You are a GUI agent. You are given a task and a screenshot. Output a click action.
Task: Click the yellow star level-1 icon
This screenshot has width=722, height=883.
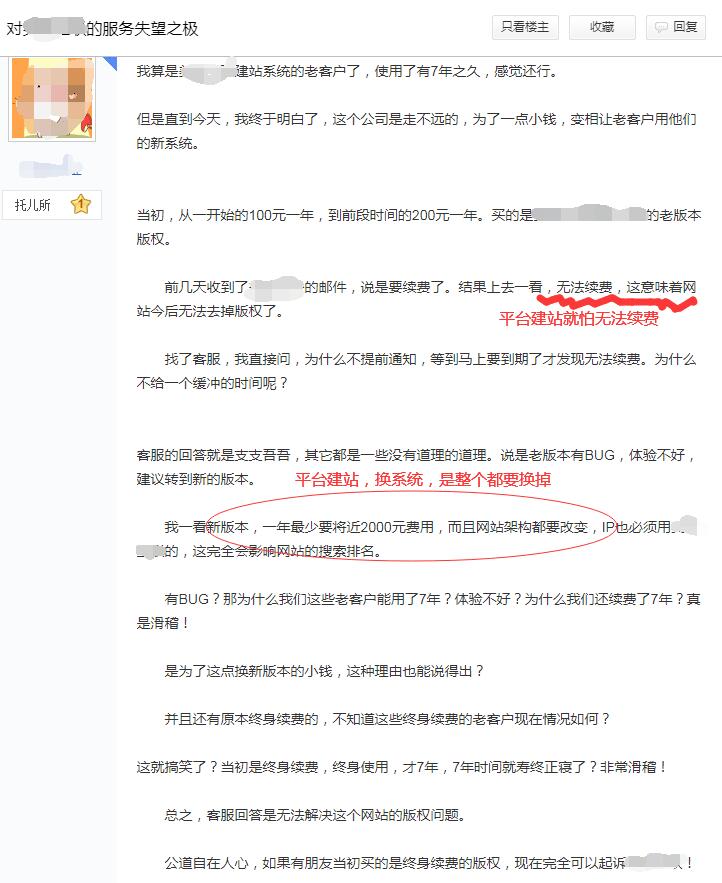(x=81, y=204)
